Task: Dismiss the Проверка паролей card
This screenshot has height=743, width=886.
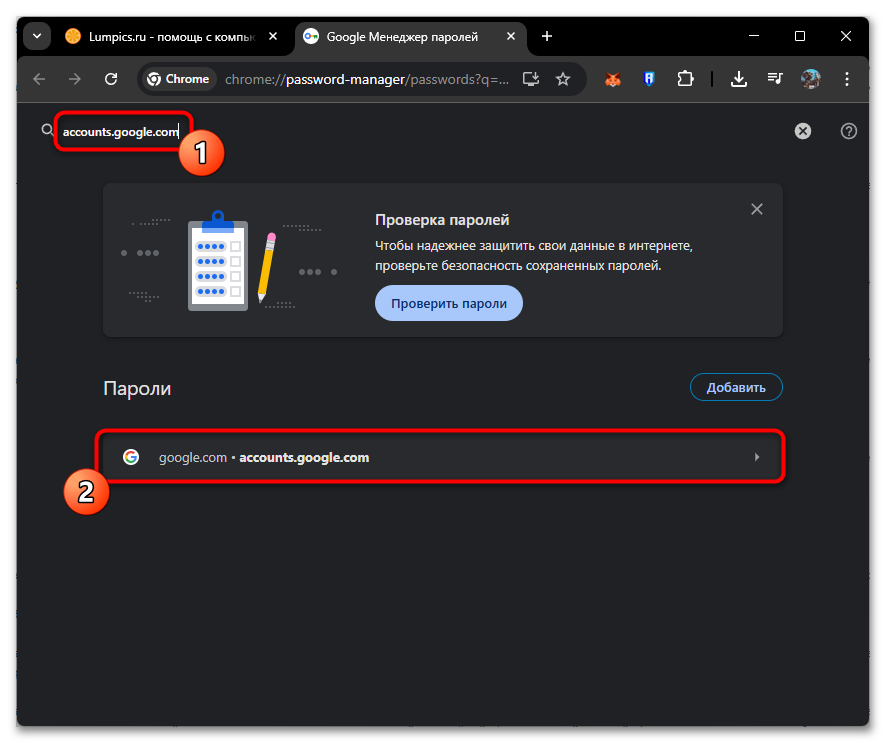Action: coord(757,209)
